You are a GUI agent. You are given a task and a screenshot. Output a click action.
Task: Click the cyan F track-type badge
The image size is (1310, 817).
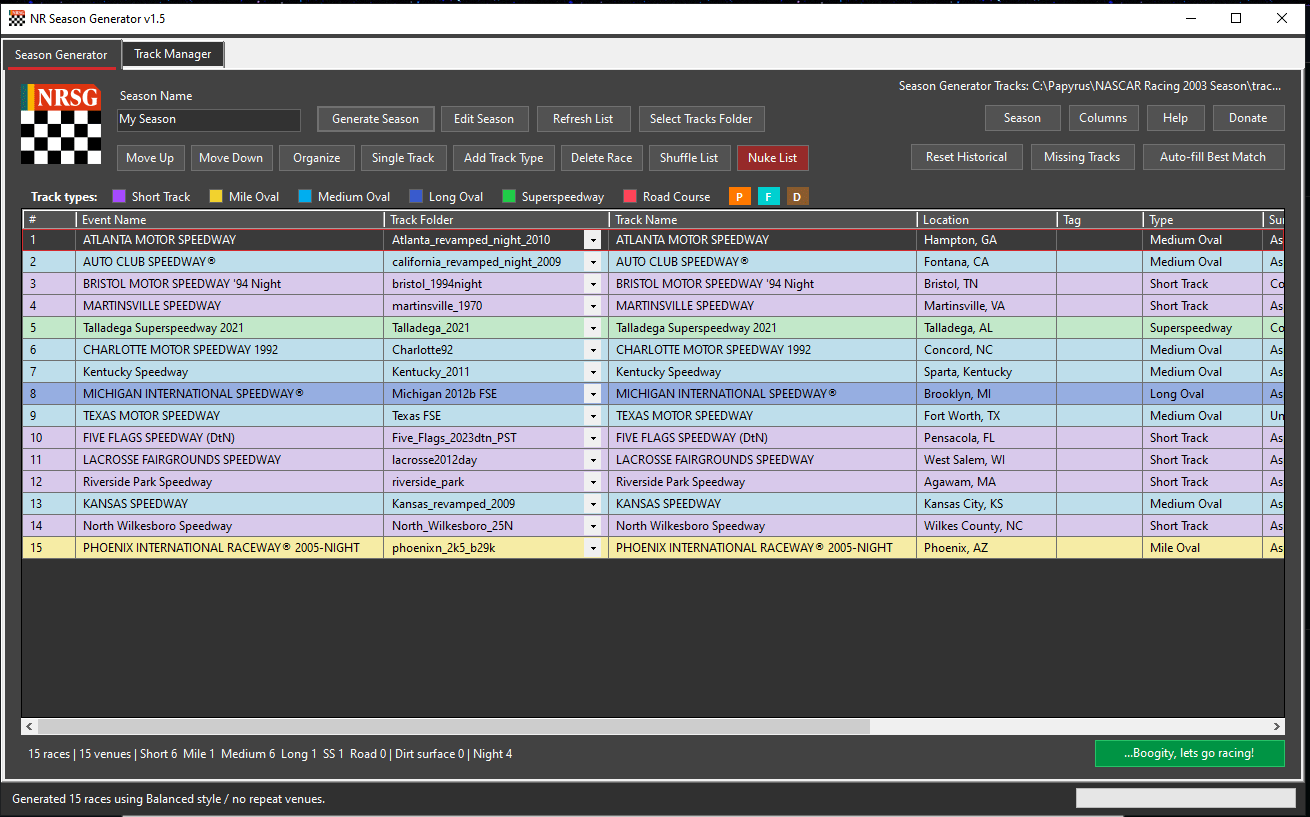[769, 197]
